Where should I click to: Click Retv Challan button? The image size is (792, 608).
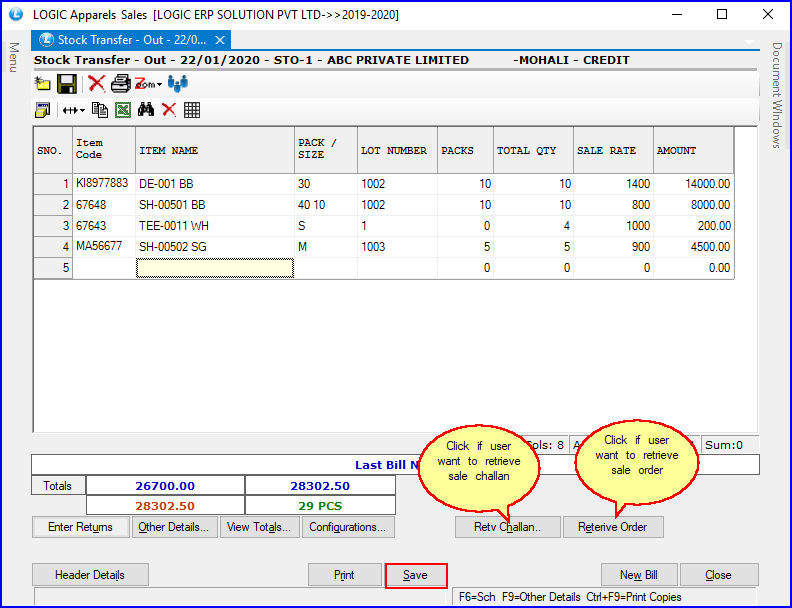[x=508, y=527]
